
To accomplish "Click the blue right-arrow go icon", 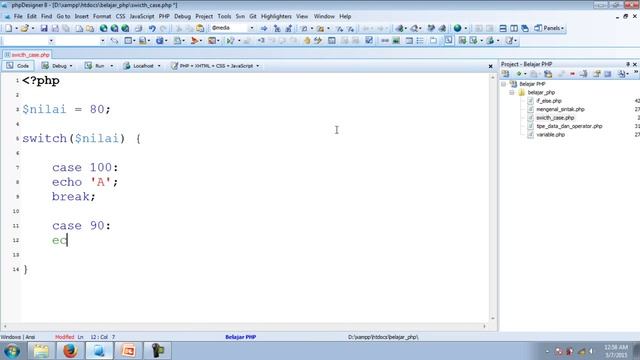I will click(x=264, y=28).
